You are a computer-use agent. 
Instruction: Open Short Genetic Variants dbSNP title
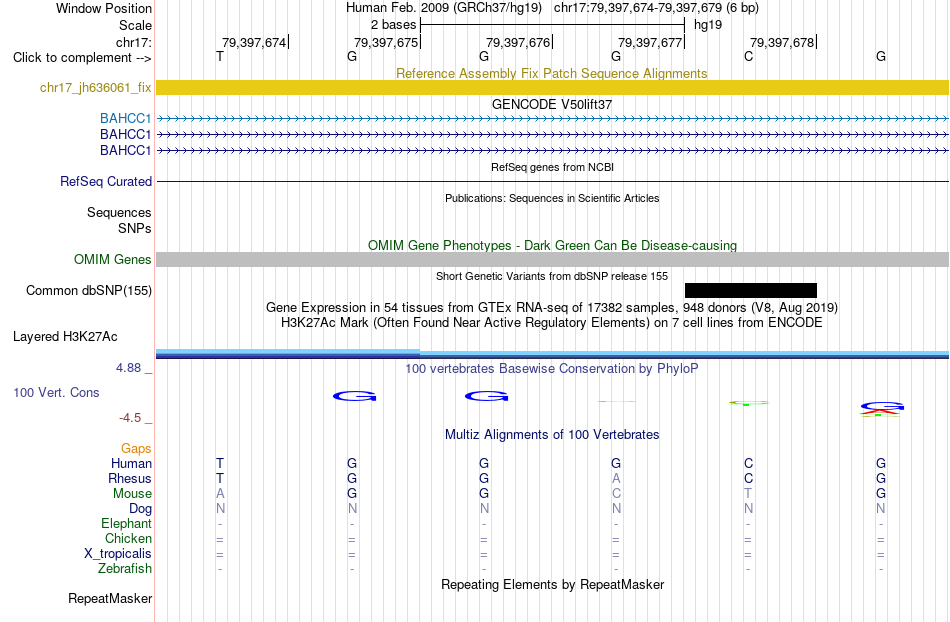pyautogui.click(x=552, y=276)
